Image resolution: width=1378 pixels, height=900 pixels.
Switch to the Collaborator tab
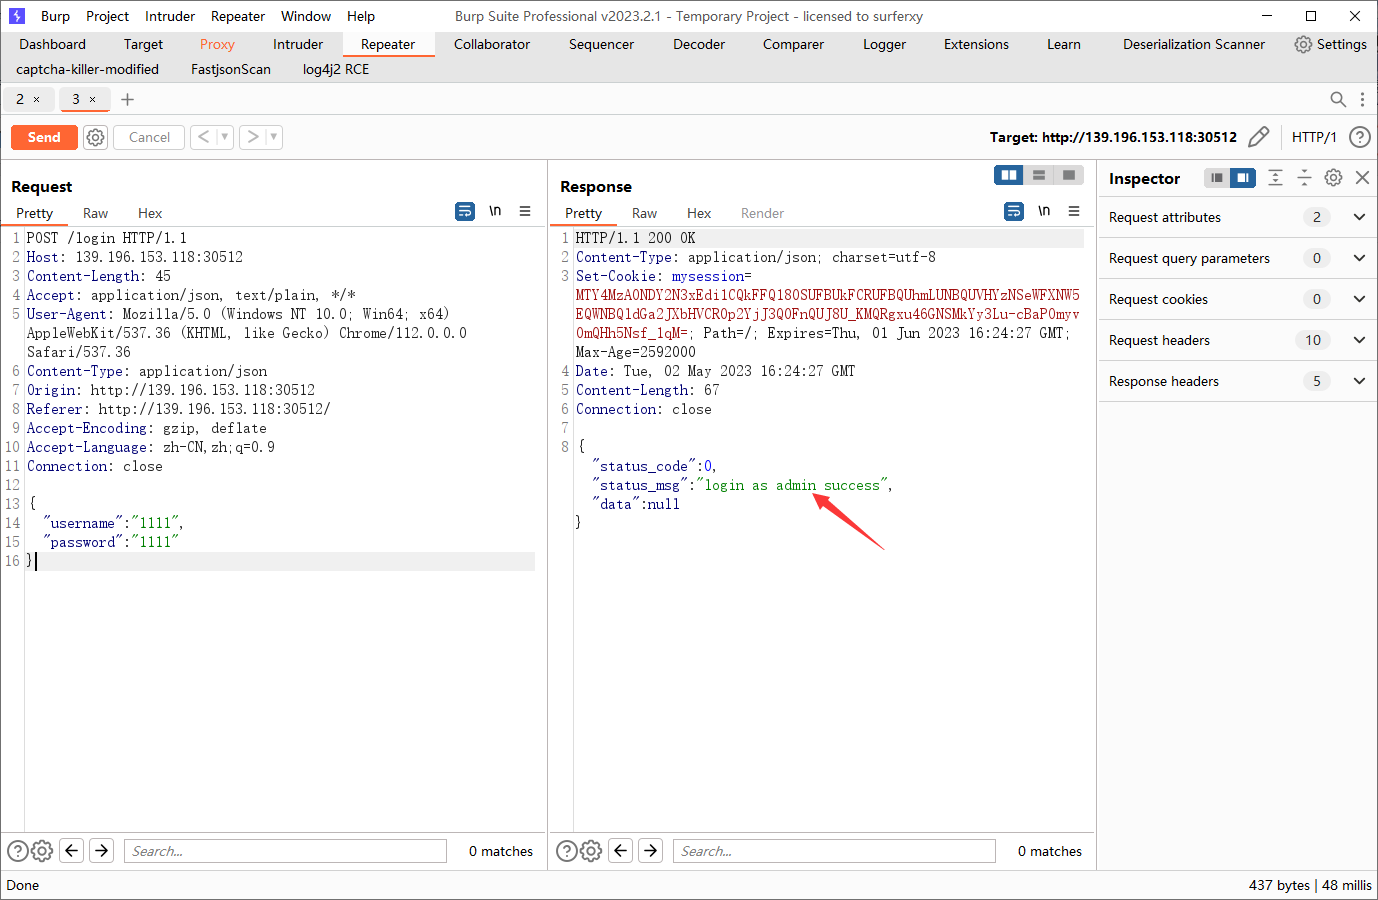[492, 44]
